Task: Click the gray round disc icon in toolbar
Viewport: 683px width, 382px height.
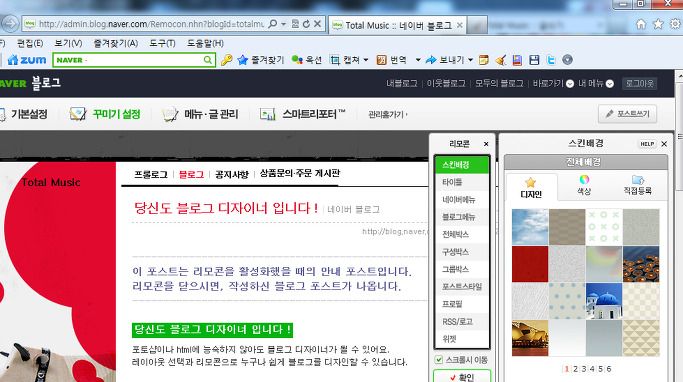Action: 567,60
